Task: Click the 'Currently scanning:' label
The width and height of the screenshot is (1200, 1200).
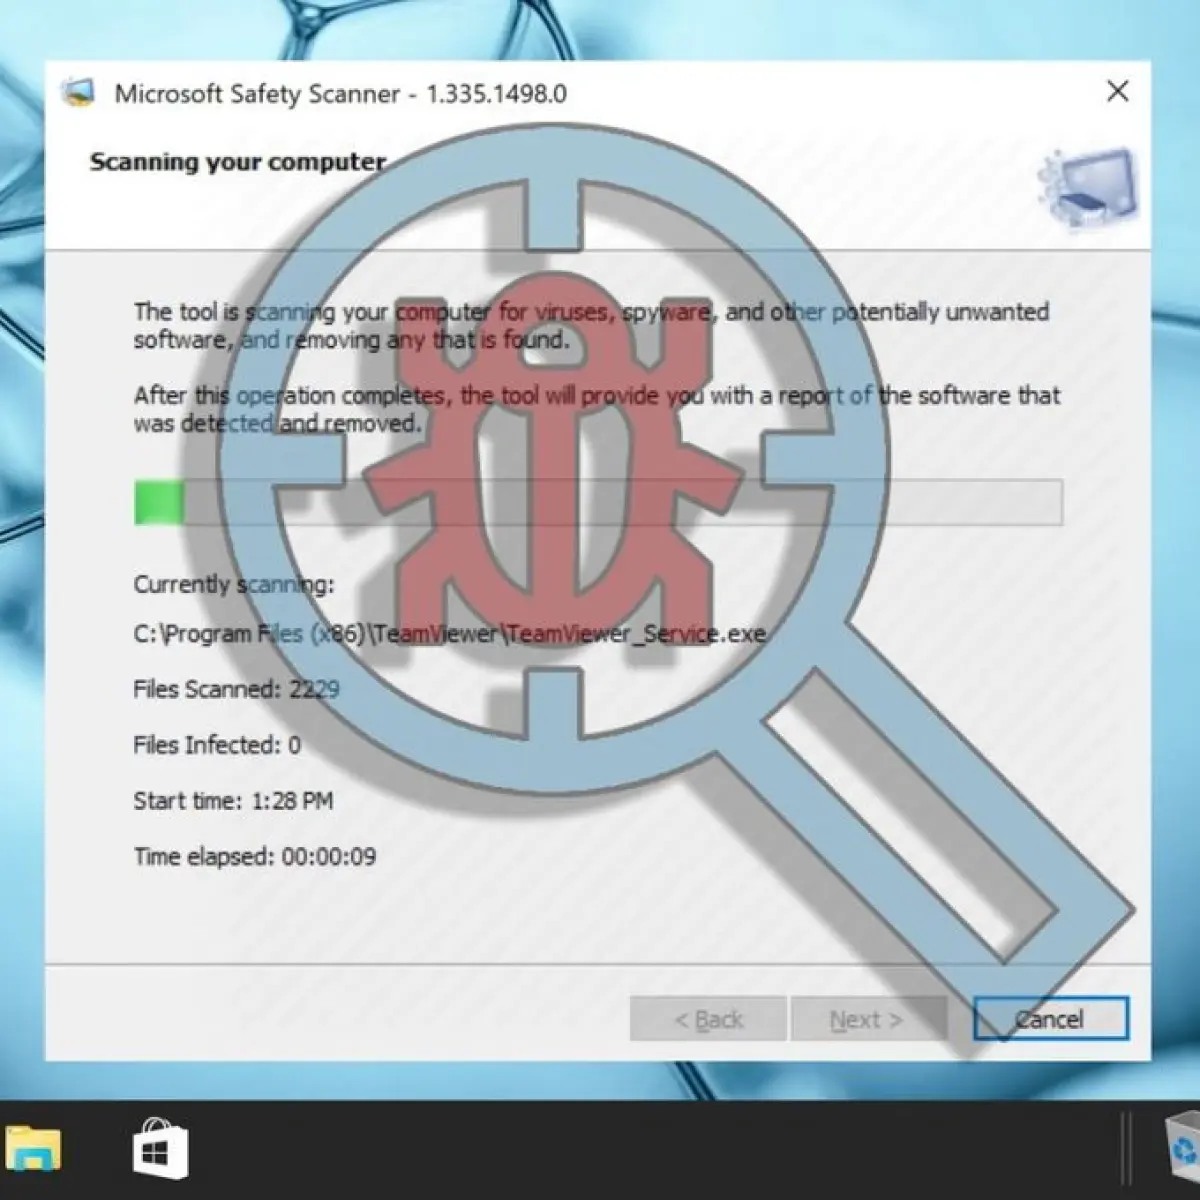Action: (234, 585)
